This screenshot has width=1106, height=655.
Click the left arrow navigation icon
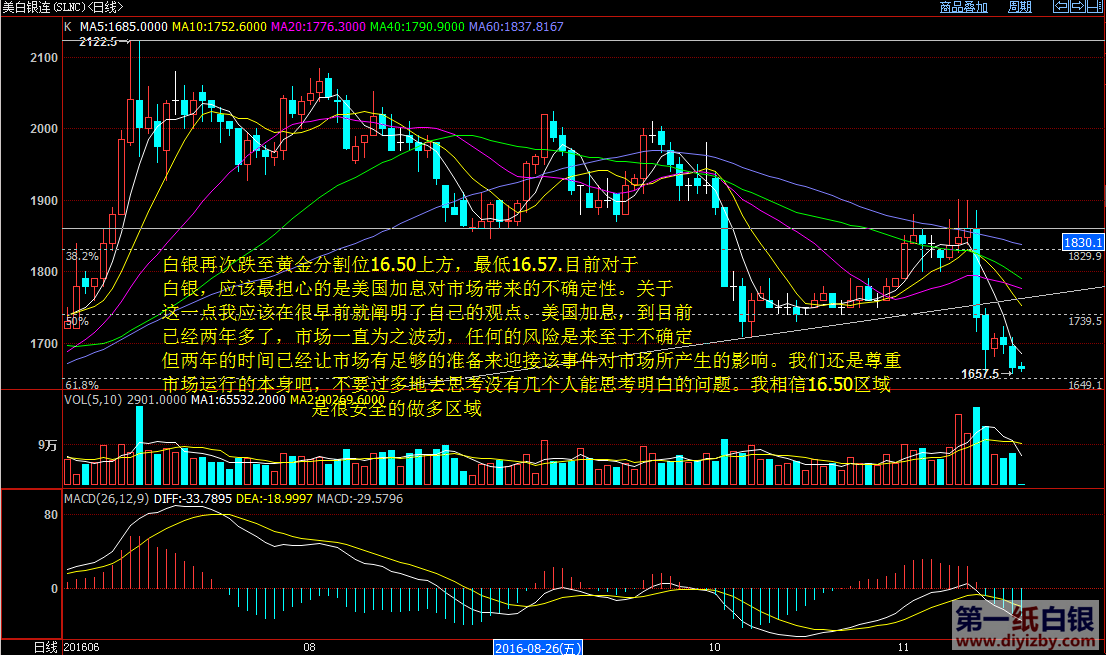(x=1063, y=7)
